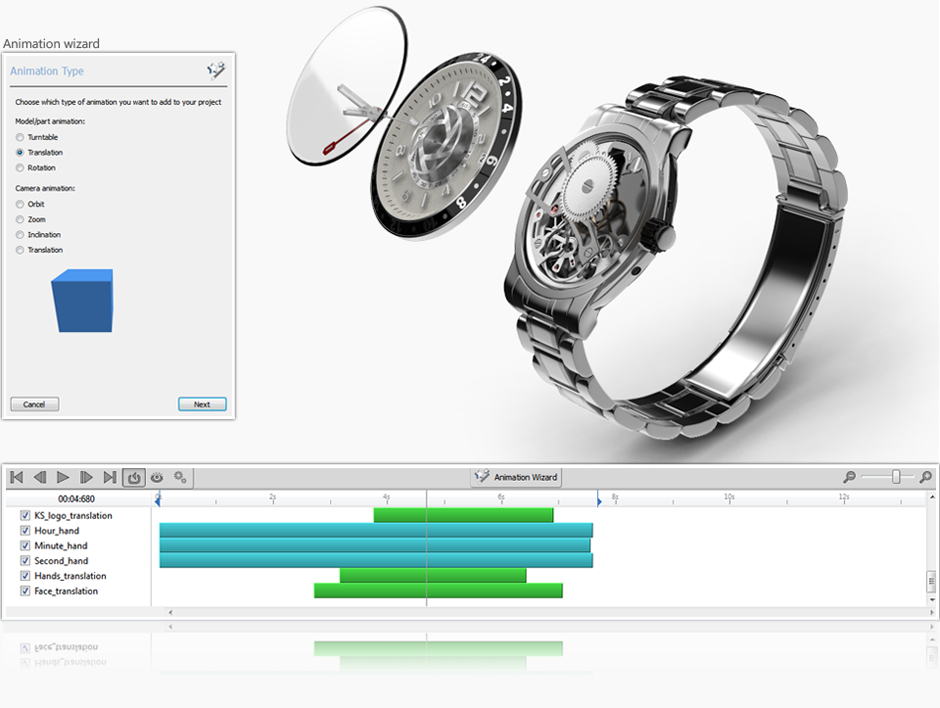Screen dimensions: 940x708
Task: Click the Face_translation green timeline bar
Action: coord(438,590)
